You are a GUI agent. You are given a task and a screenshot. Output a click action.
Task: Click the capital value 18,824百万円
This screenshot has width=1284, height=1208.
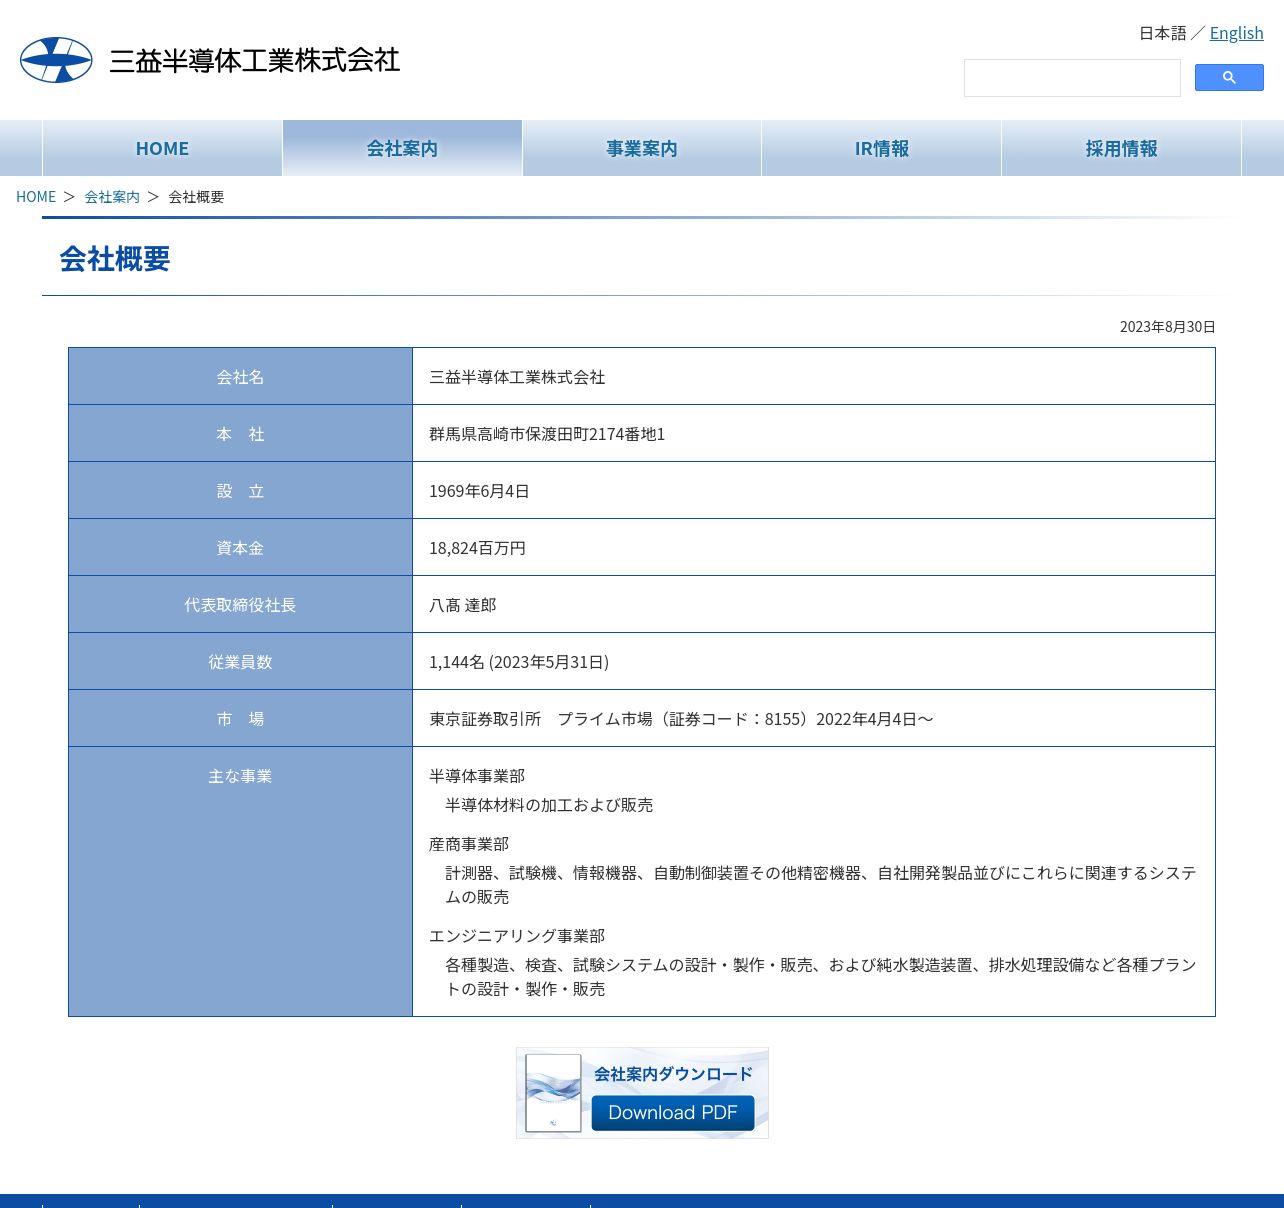pos(477,548)
